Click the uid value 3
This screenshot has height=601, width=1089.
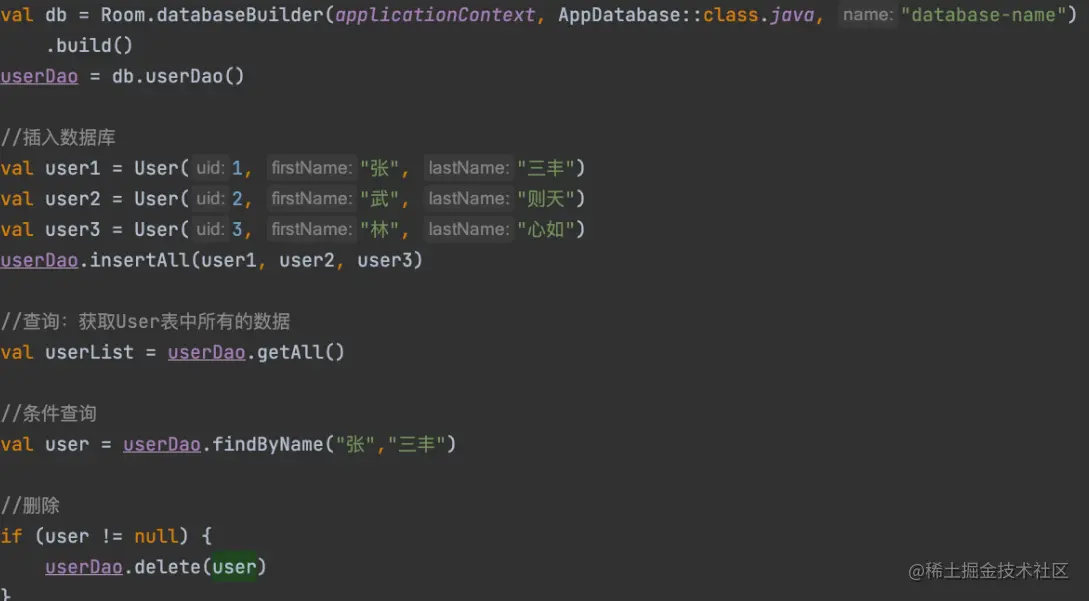click(x=237, y=229)
